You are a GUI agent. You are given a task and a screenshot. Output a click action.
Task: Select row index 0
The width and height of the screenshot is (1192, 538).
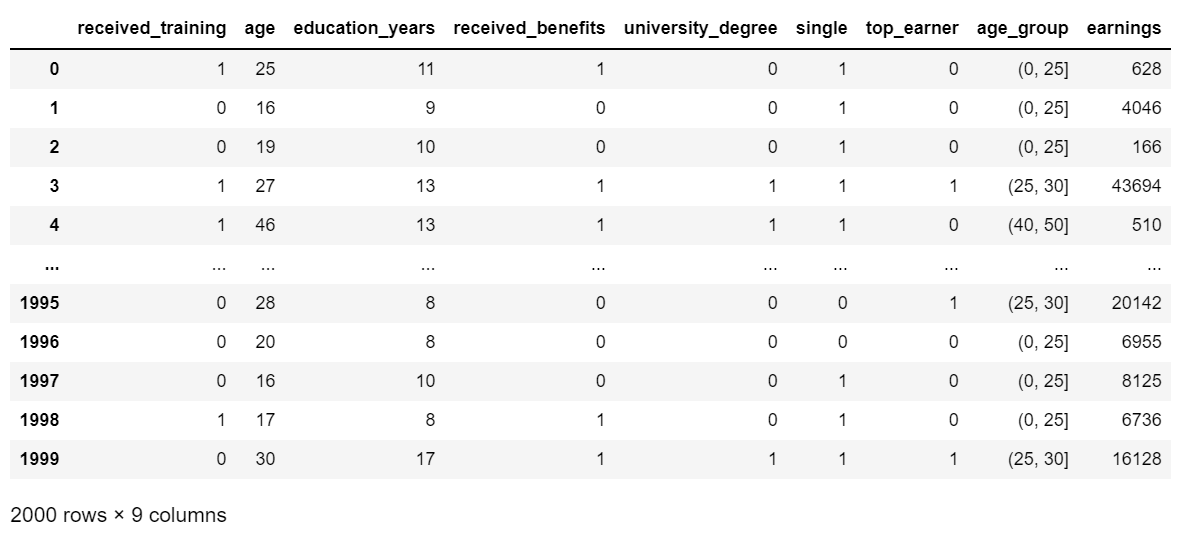[x=54, y=69]
